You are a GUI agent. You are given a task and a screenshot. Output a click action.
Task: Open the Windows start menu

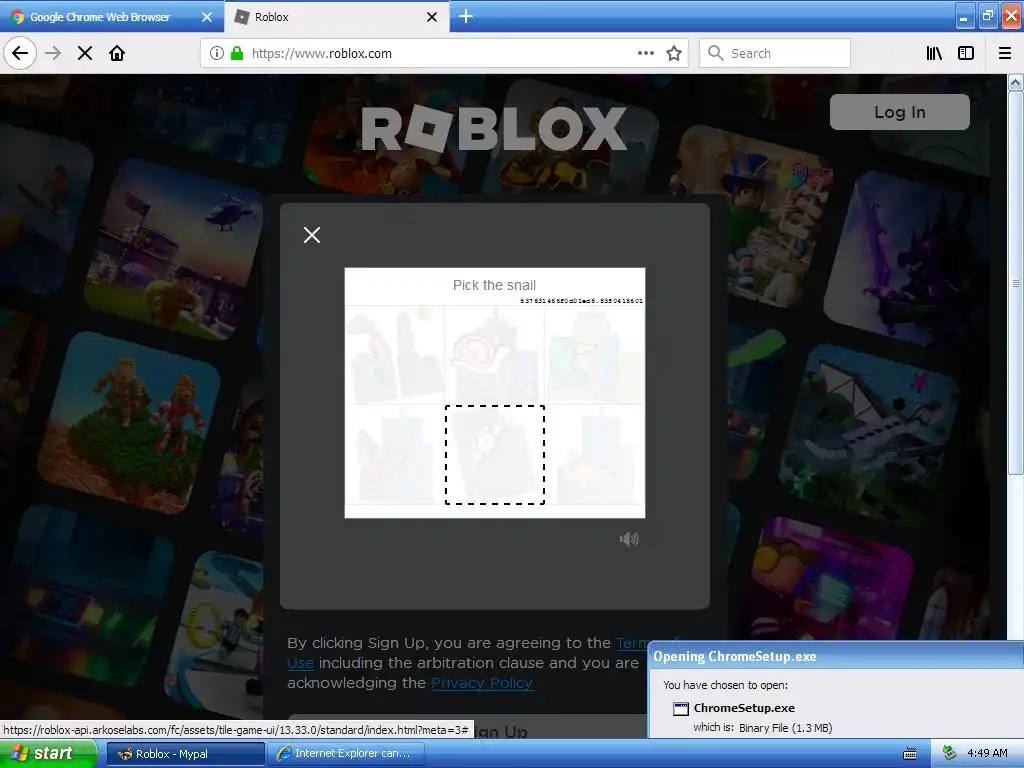tap(48, 753)
